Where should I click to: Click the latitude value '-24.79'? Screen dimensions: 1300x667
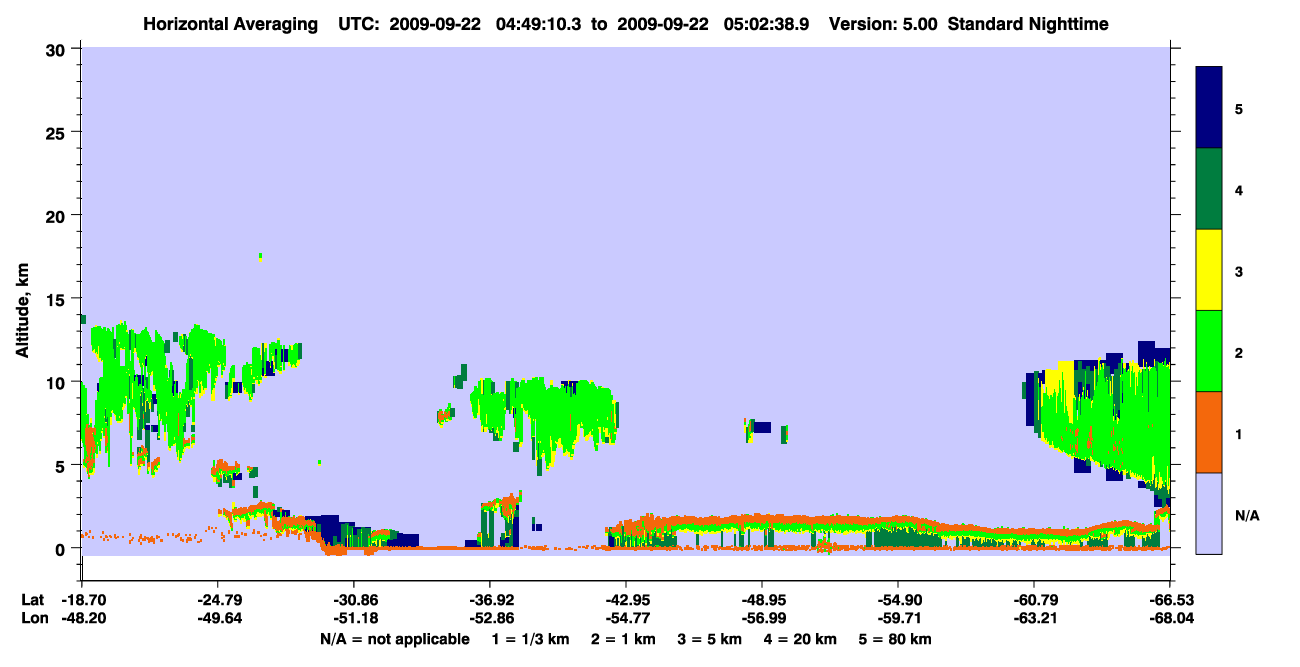pos(218,600)
